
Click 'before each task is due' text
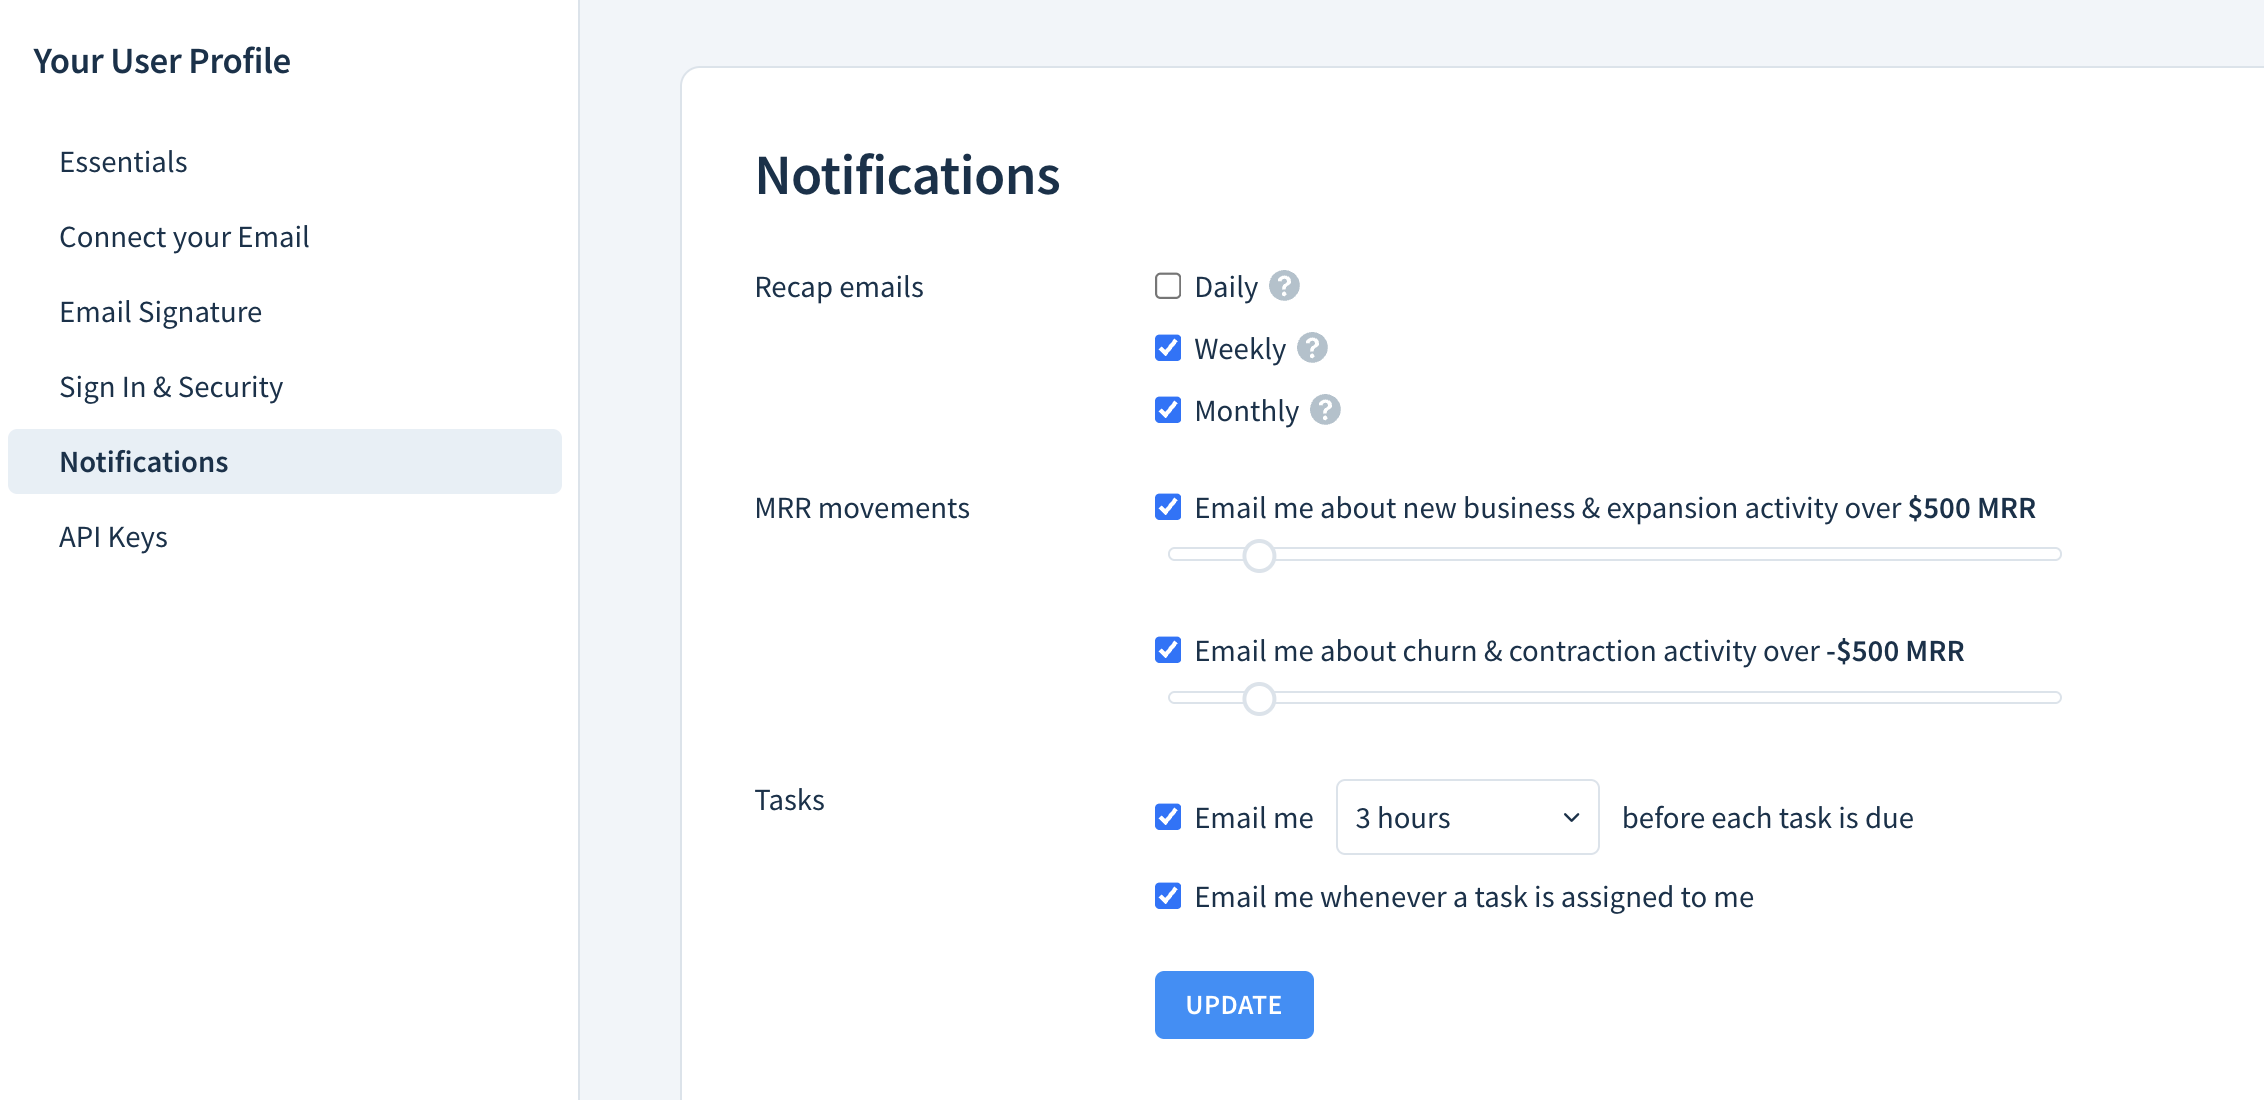coord(1767,818)
